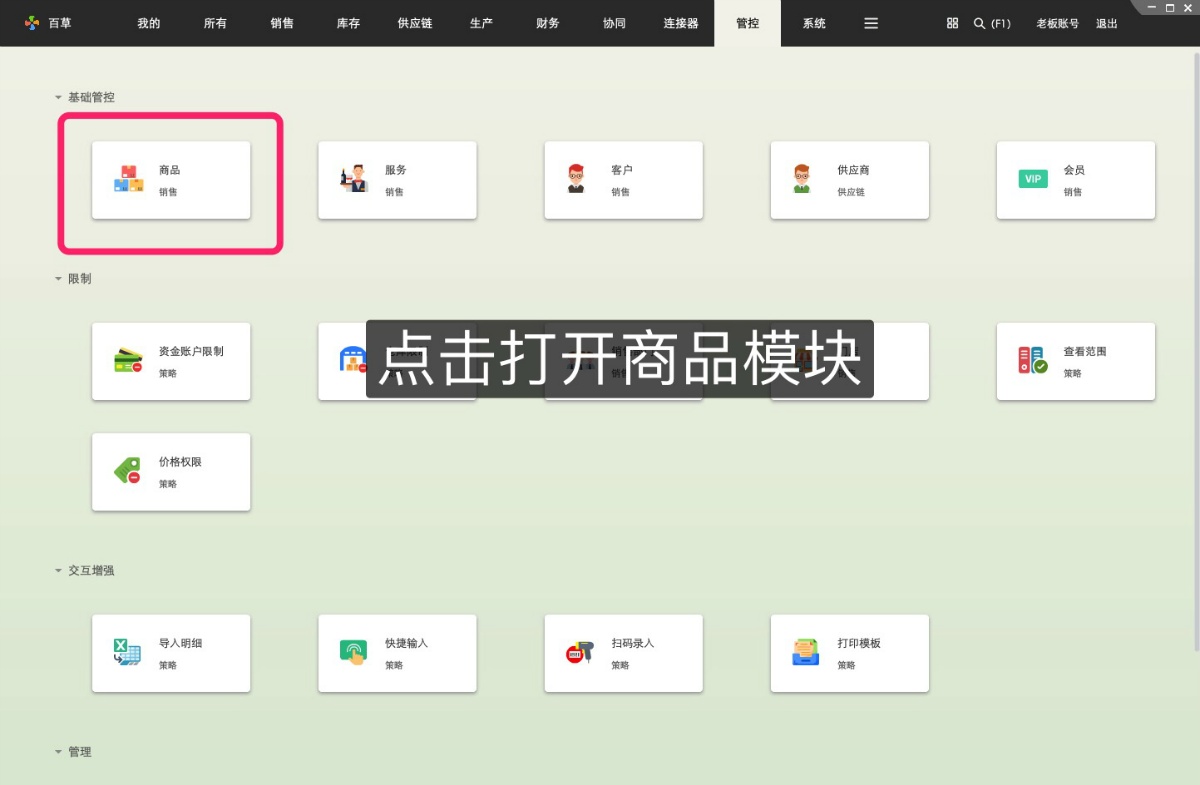The image size is (1200, 785).
Task: Open the 商品 module card
Action: (x=171, y=180)
